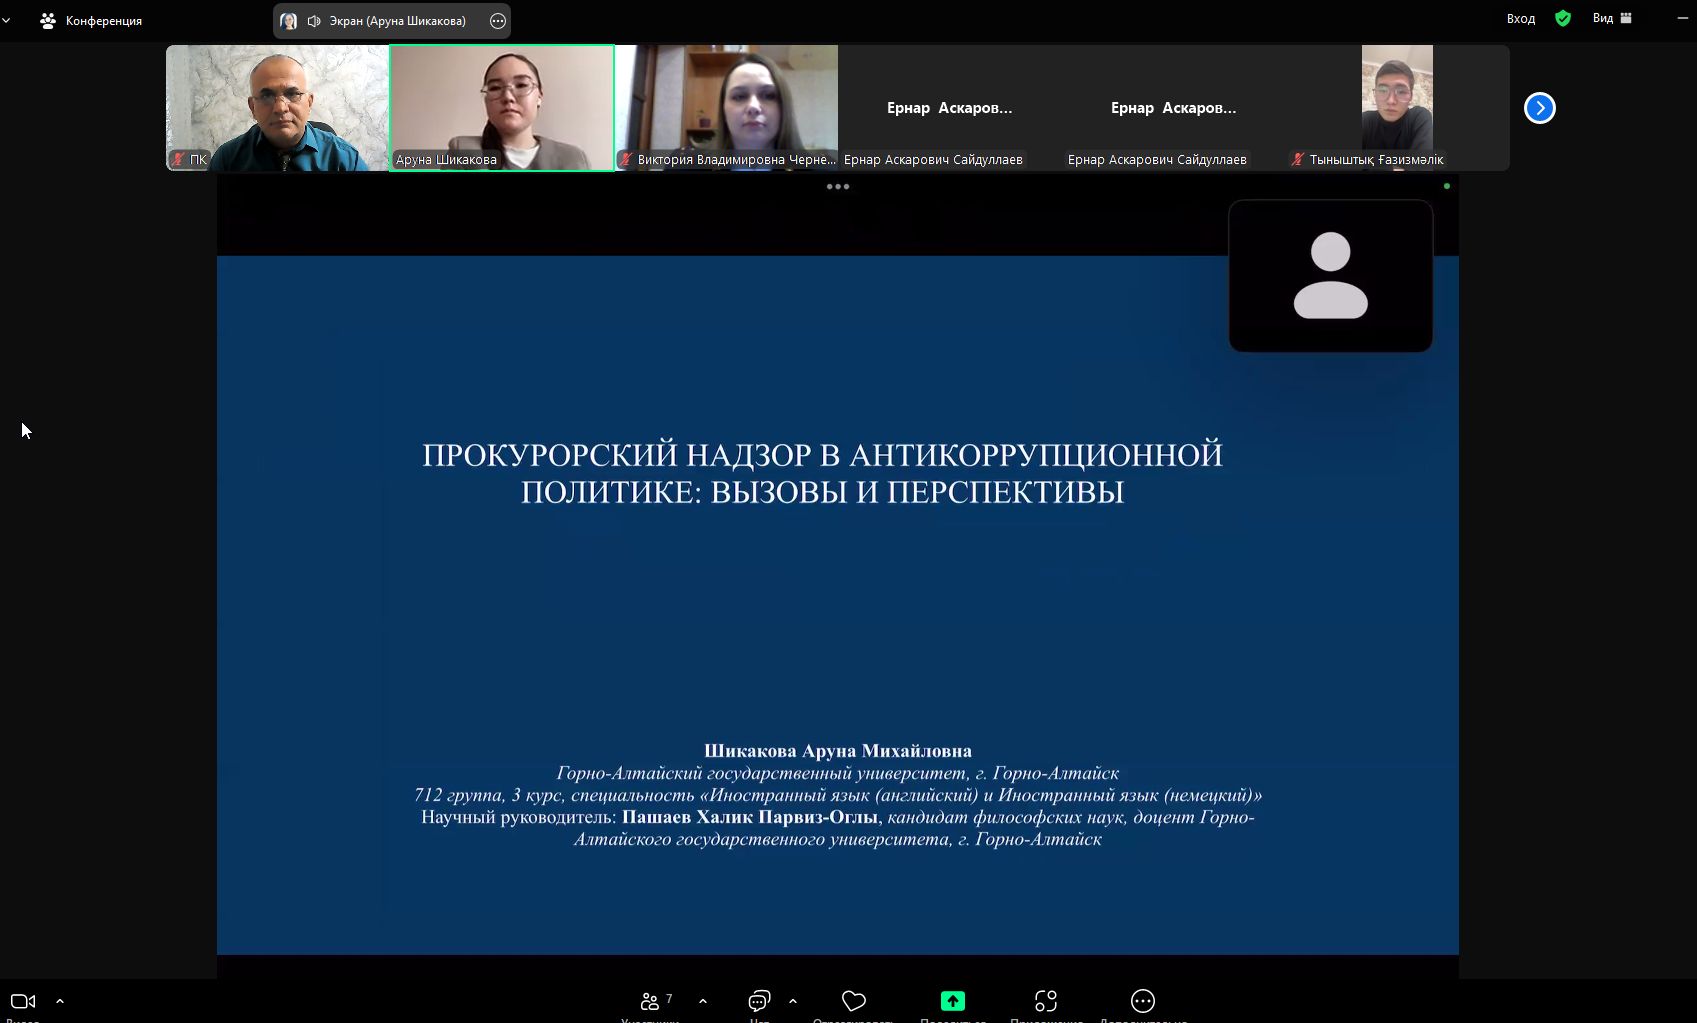Open the Конференция menu
Screen dimensions: 1697x1023
coord(91,21)
